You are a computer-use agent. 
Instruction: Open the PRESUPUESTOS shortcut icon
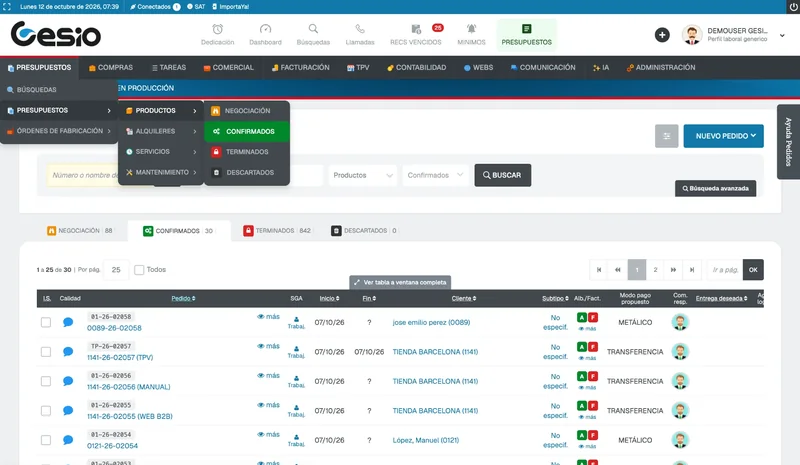tap(527, 29)
